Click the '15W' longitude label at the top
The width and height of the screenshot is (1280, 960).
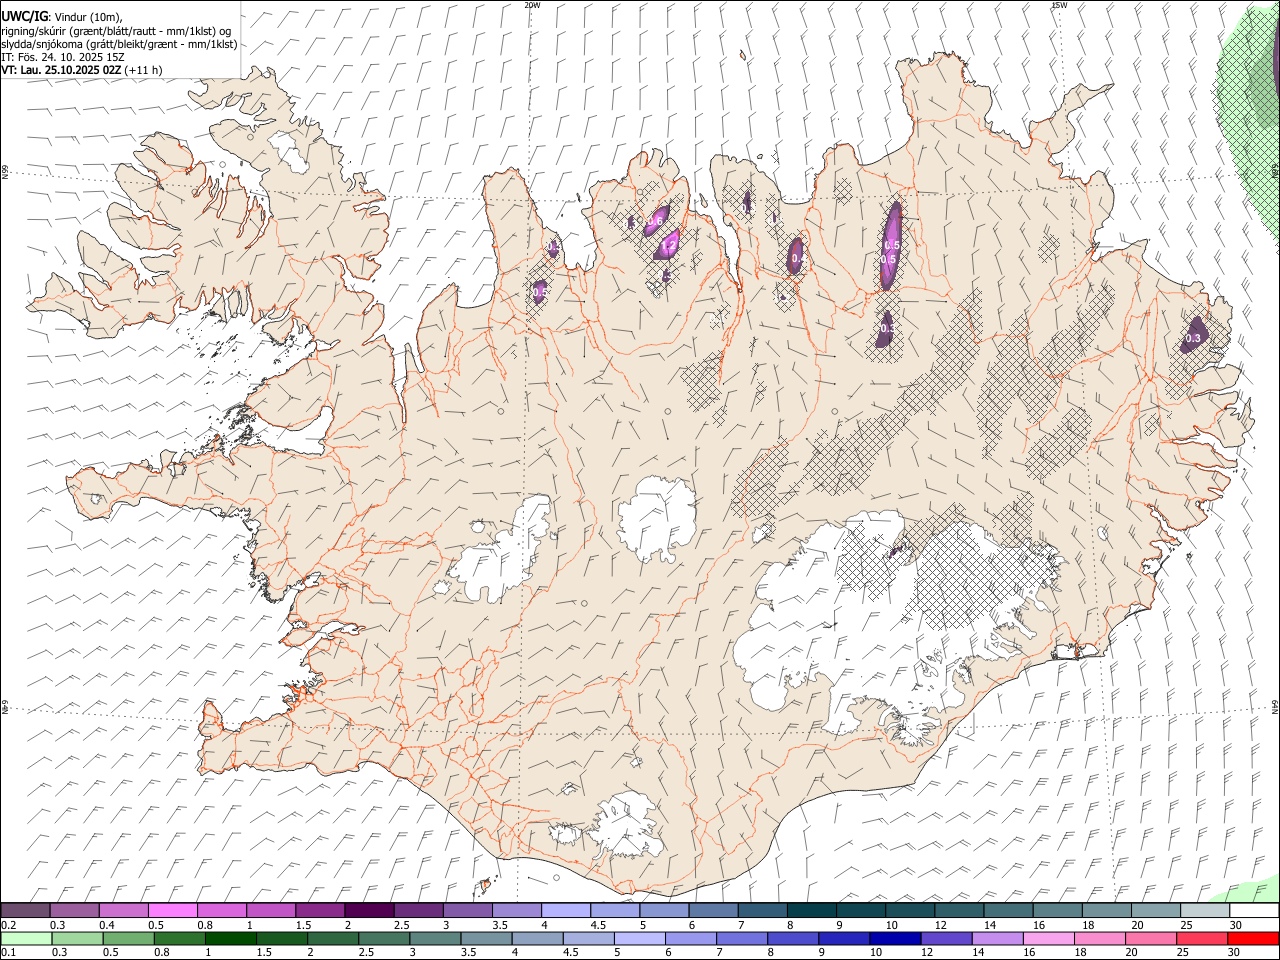1058,5
